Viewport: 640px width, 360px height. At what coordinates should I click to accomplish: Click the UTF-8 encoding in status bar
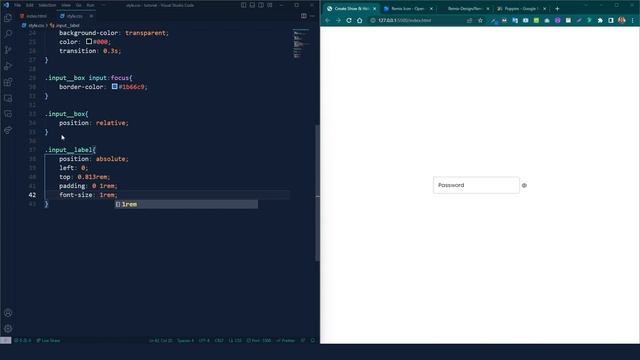(204, 340)
